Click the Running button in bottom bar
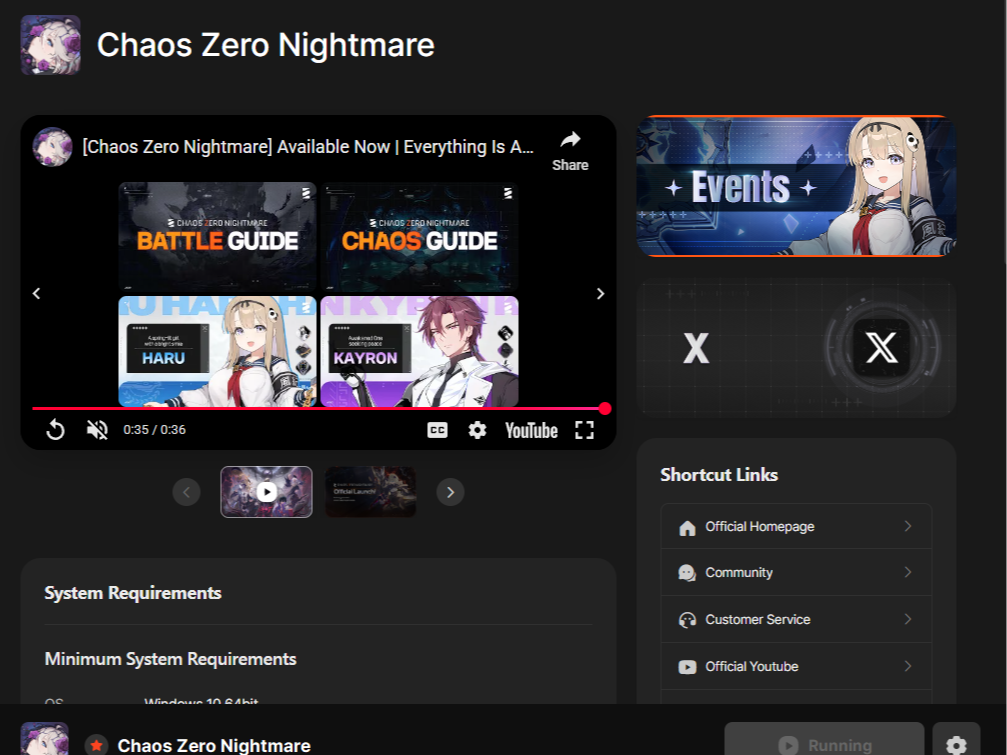Viewport: 1007px width, 755px height. pos(825,740)
